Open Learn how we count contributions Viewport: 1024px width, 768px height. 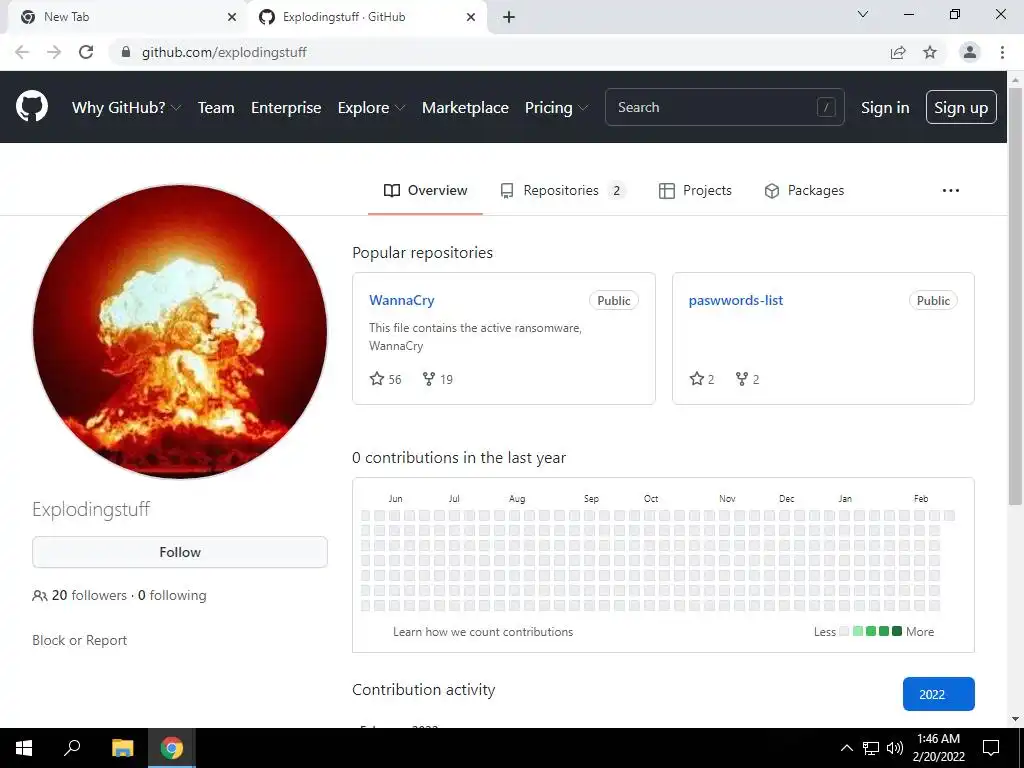(x=483, y=632)
